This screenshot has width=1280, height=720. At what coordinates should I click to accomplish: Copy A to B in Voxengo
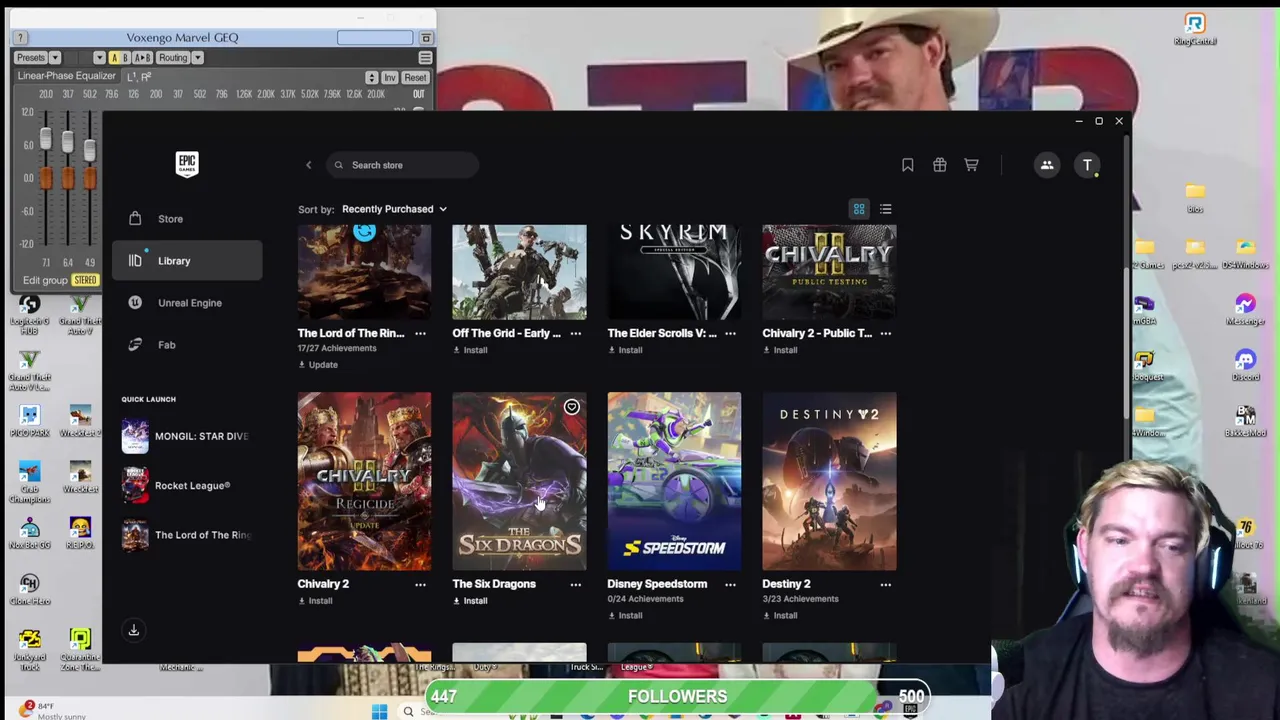click(x=142, y=58)
